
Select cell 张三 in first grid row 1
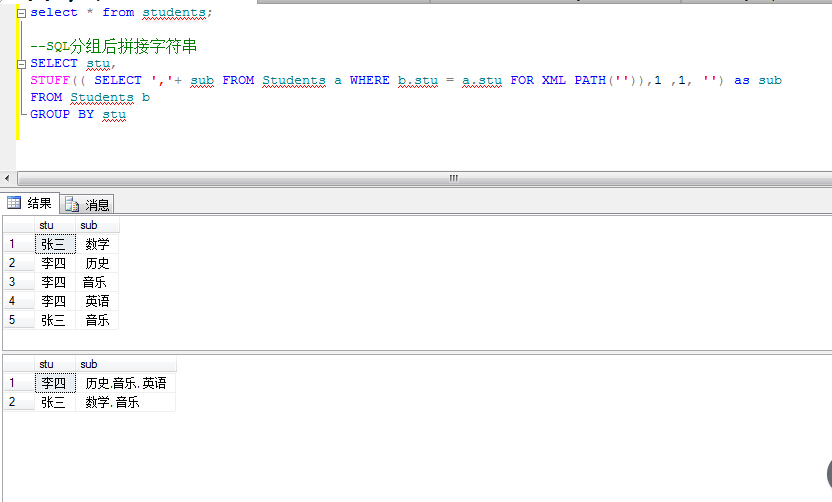click(55, 244)
